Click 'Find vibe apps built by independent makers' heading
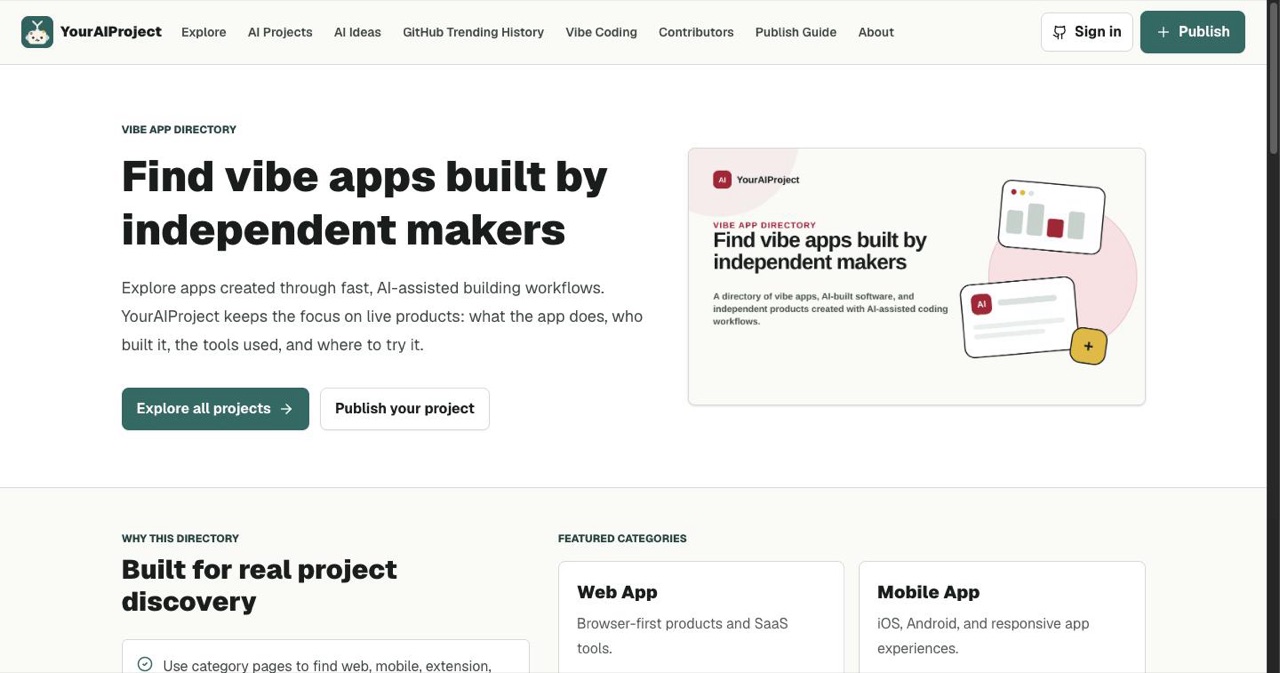 click(365, 203)
